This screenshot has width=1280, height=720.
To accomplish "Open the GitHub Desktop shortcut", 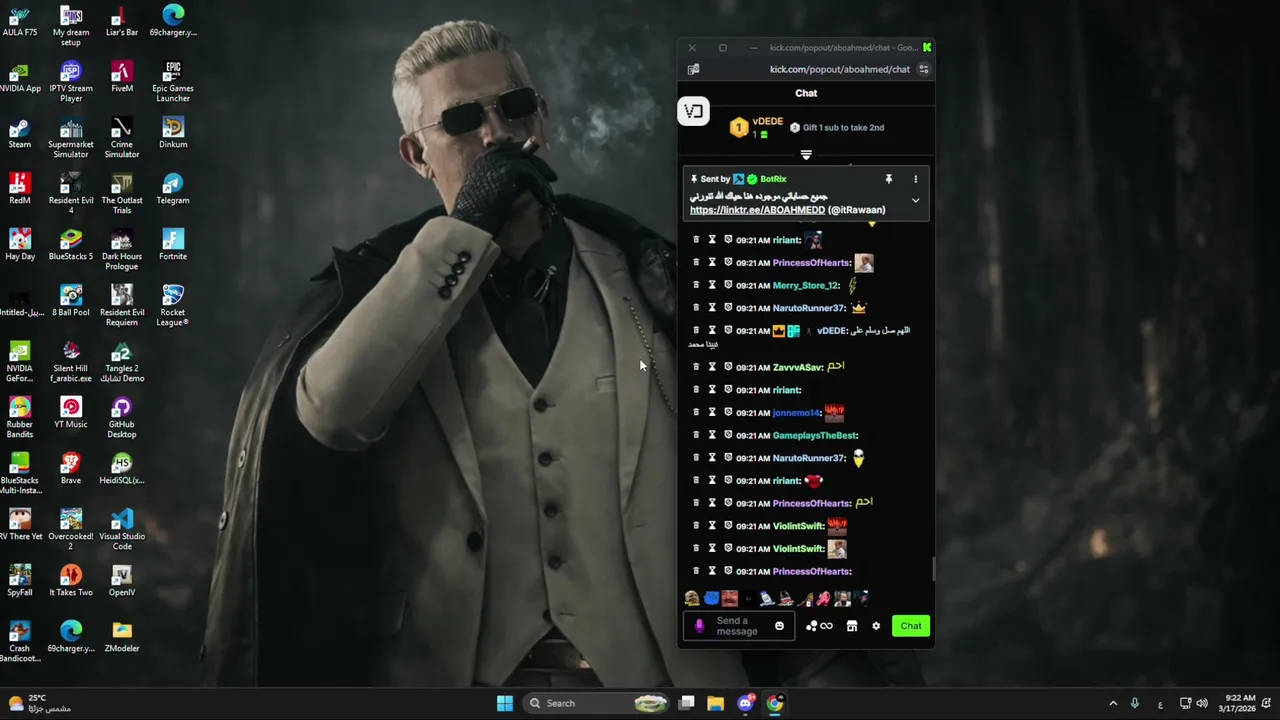I will tap(122, 417).
